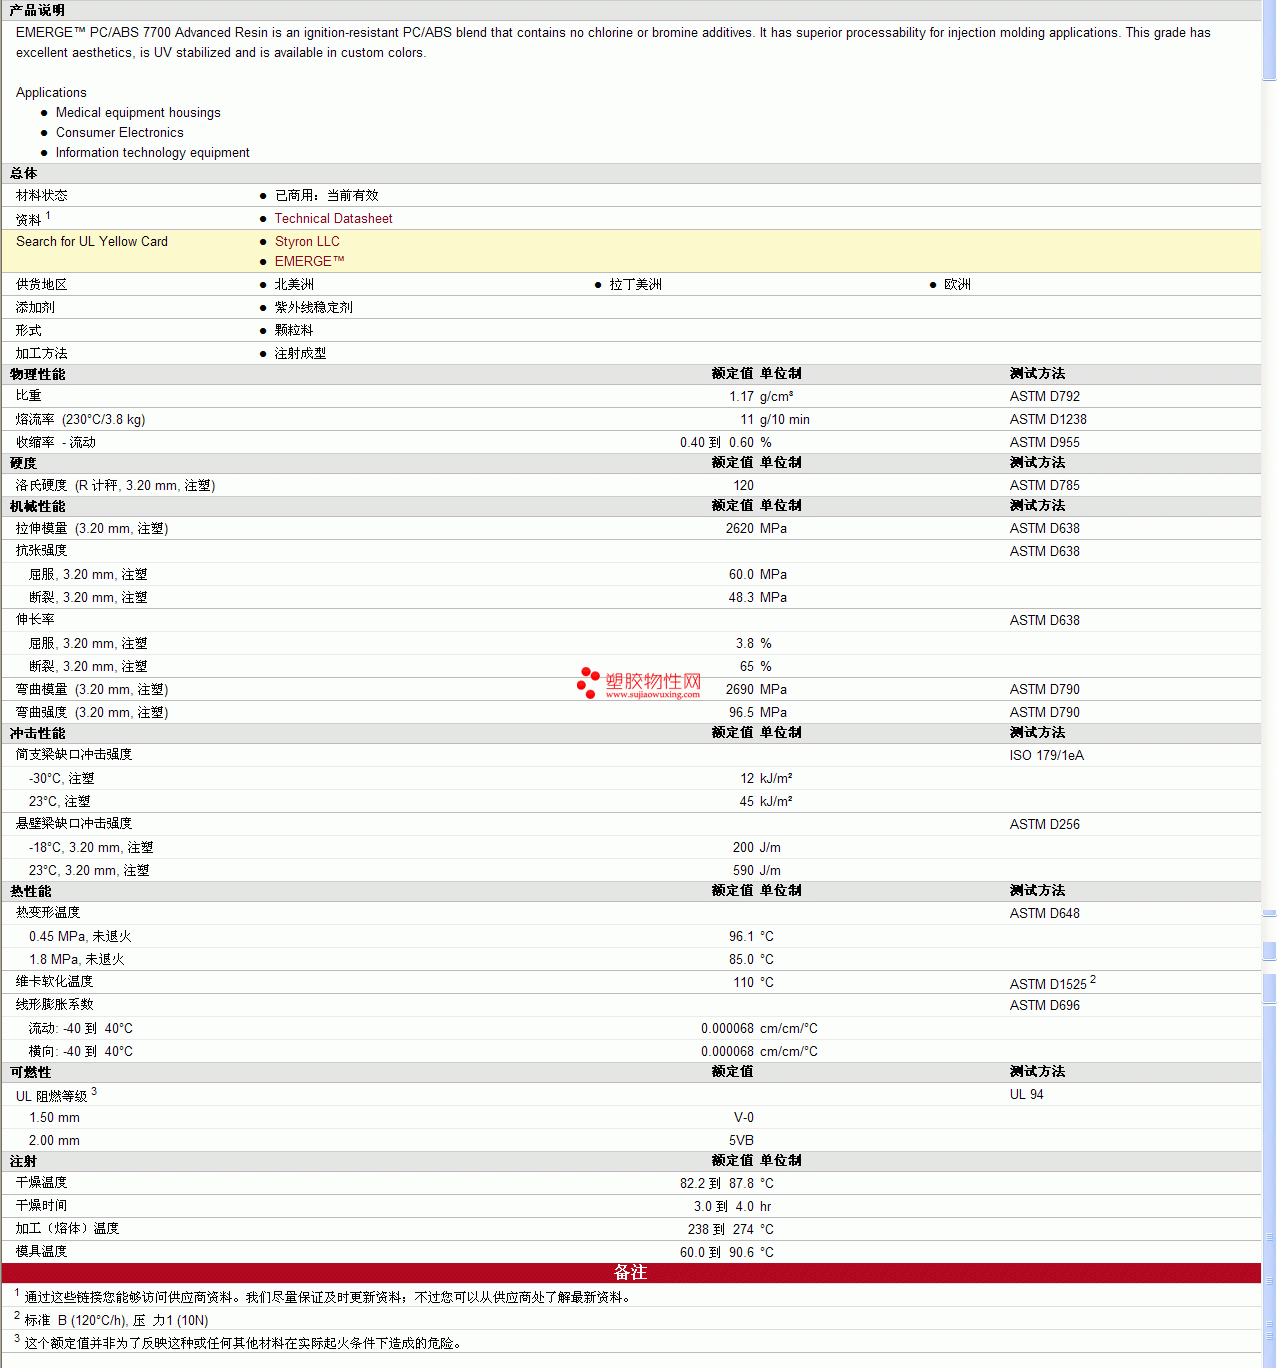Image resolution: width=1277 pixels, height=1368 pixels.
Task: Click the '1.17' specific gravity value
Action: click(741, 396)
